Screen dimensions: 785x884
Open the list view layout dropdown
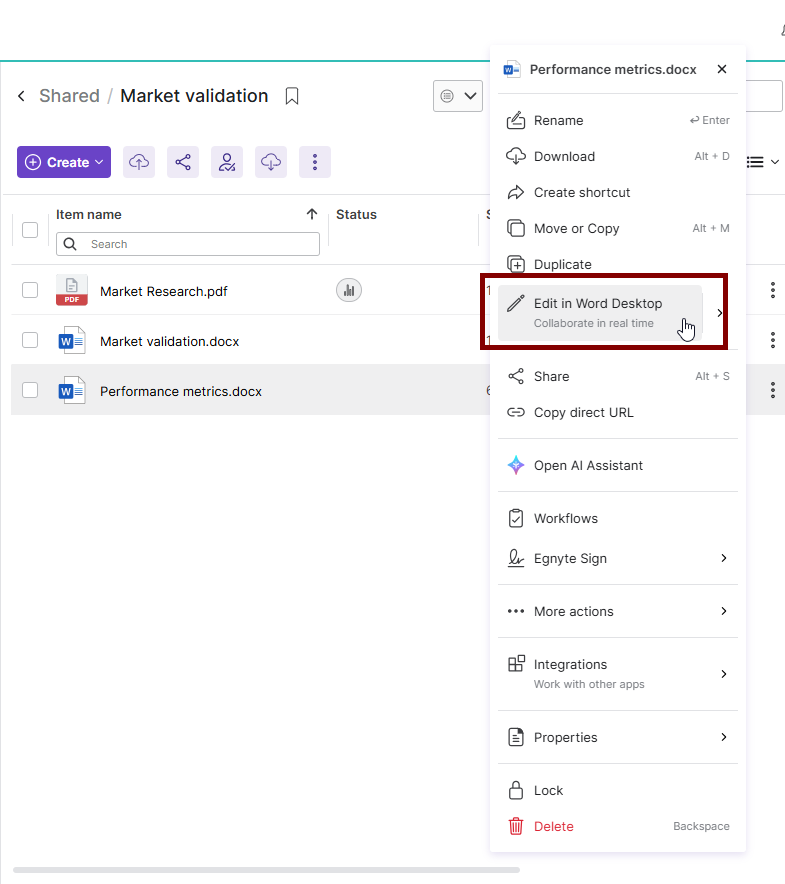tap(762, 162)
